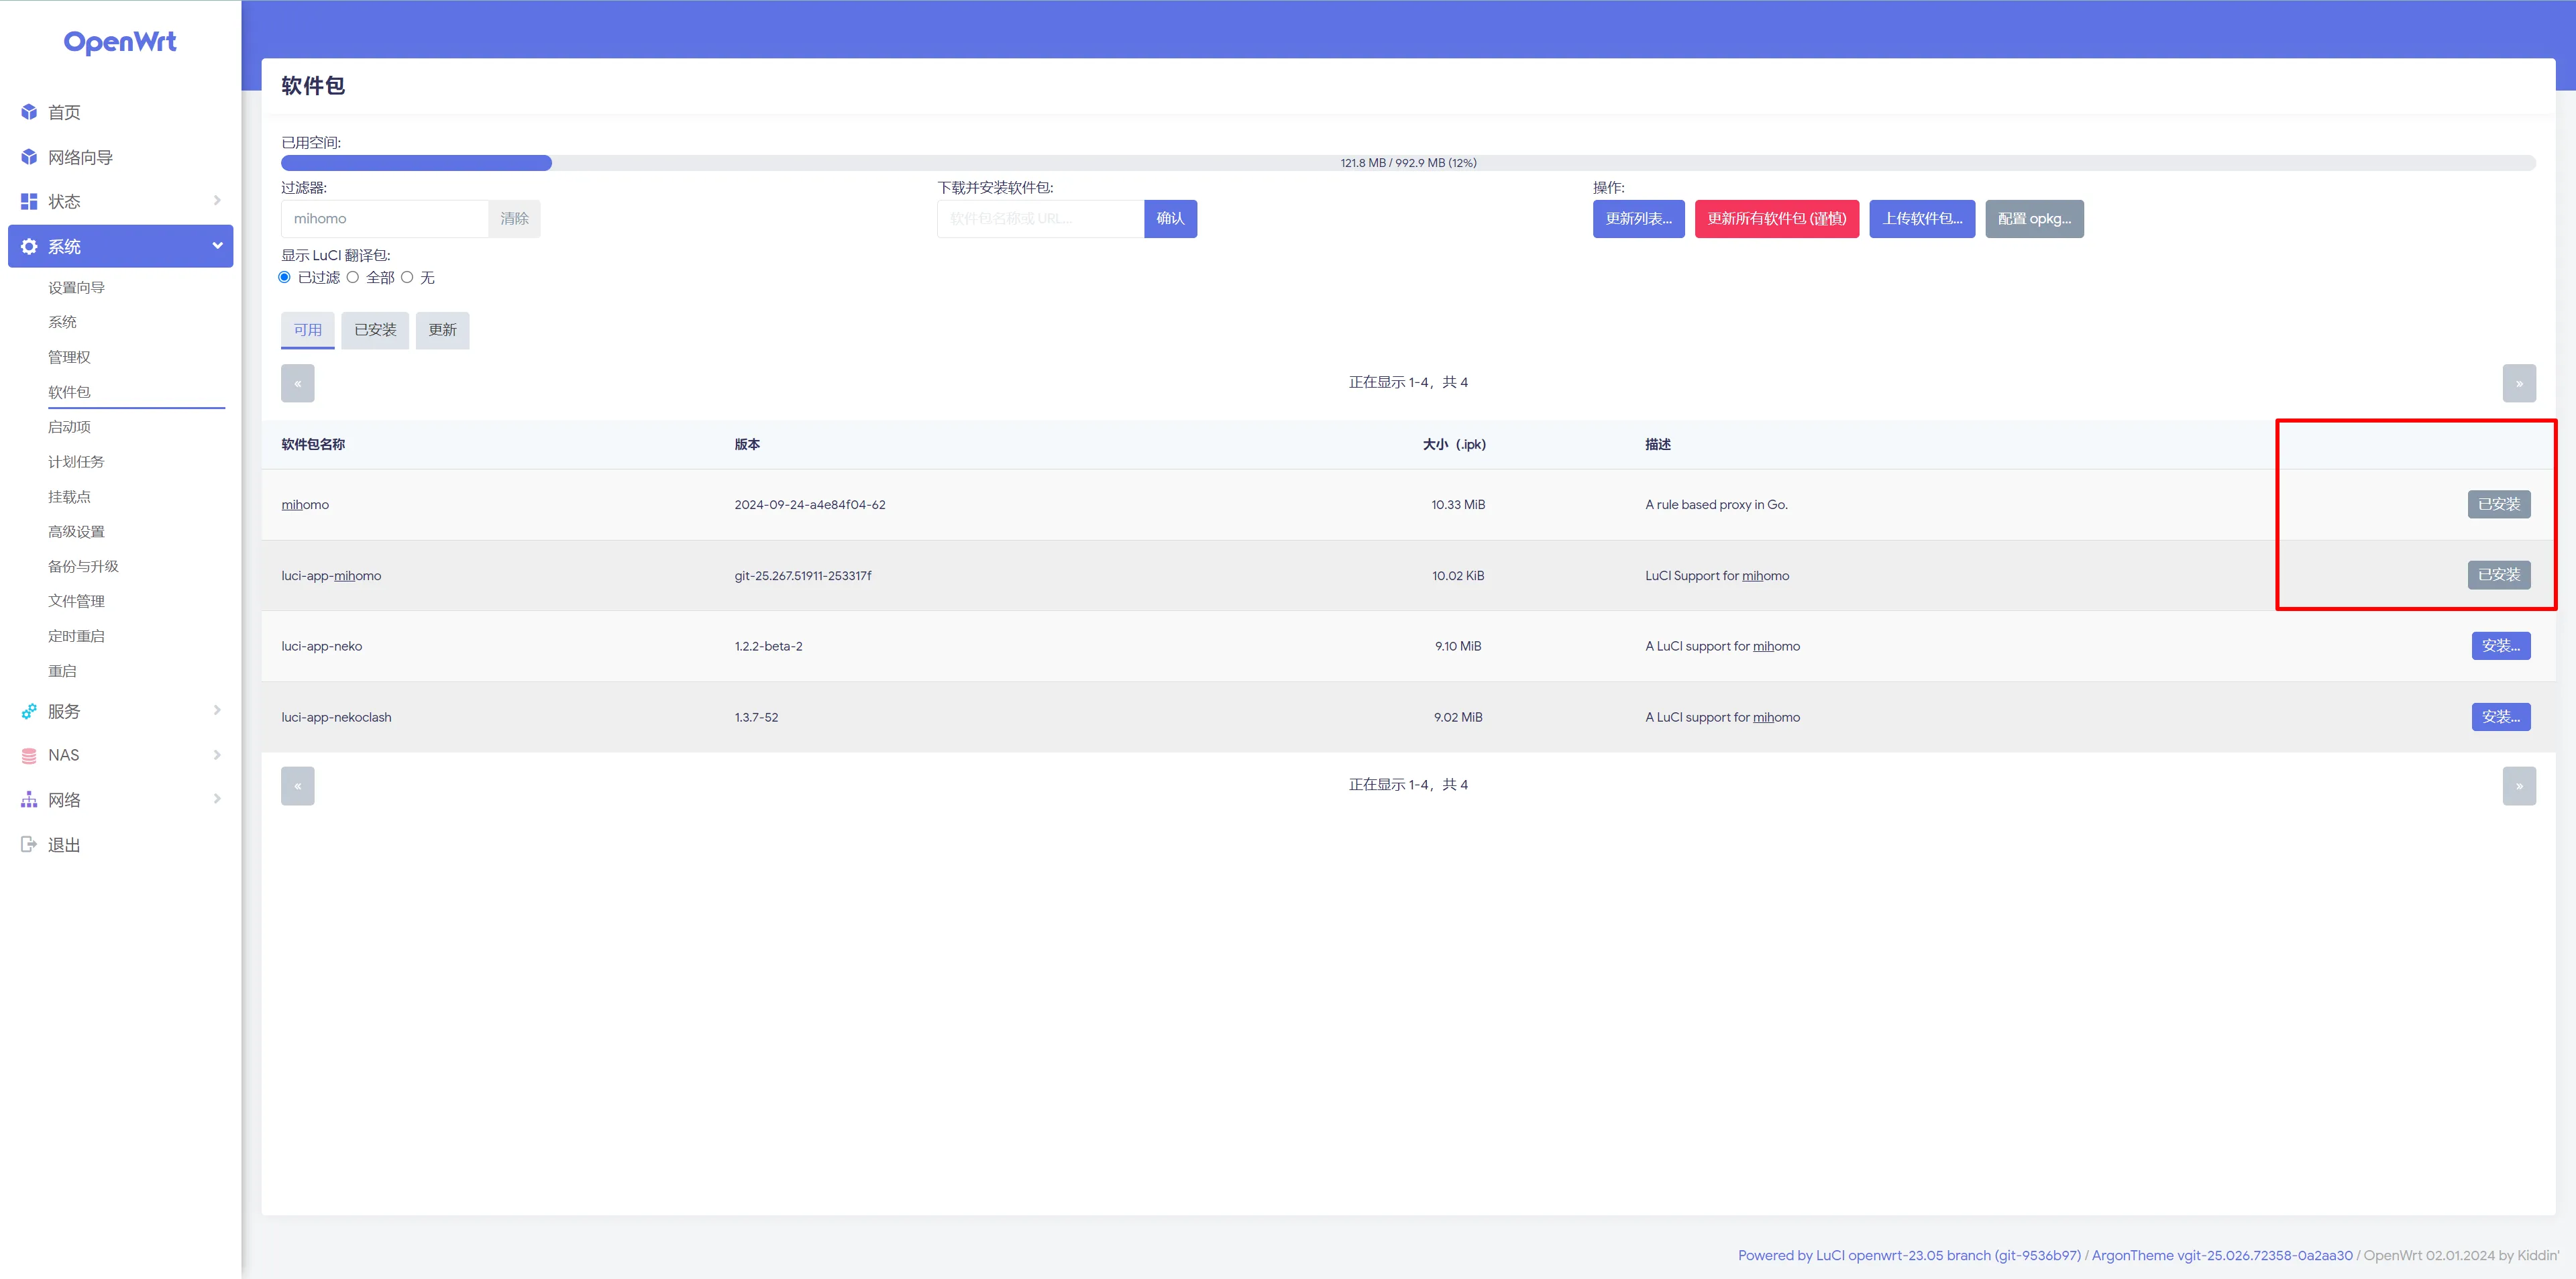2576x1279 pixels.
Task: Expand the NAS menu chevron
Action: coord(217,755)
